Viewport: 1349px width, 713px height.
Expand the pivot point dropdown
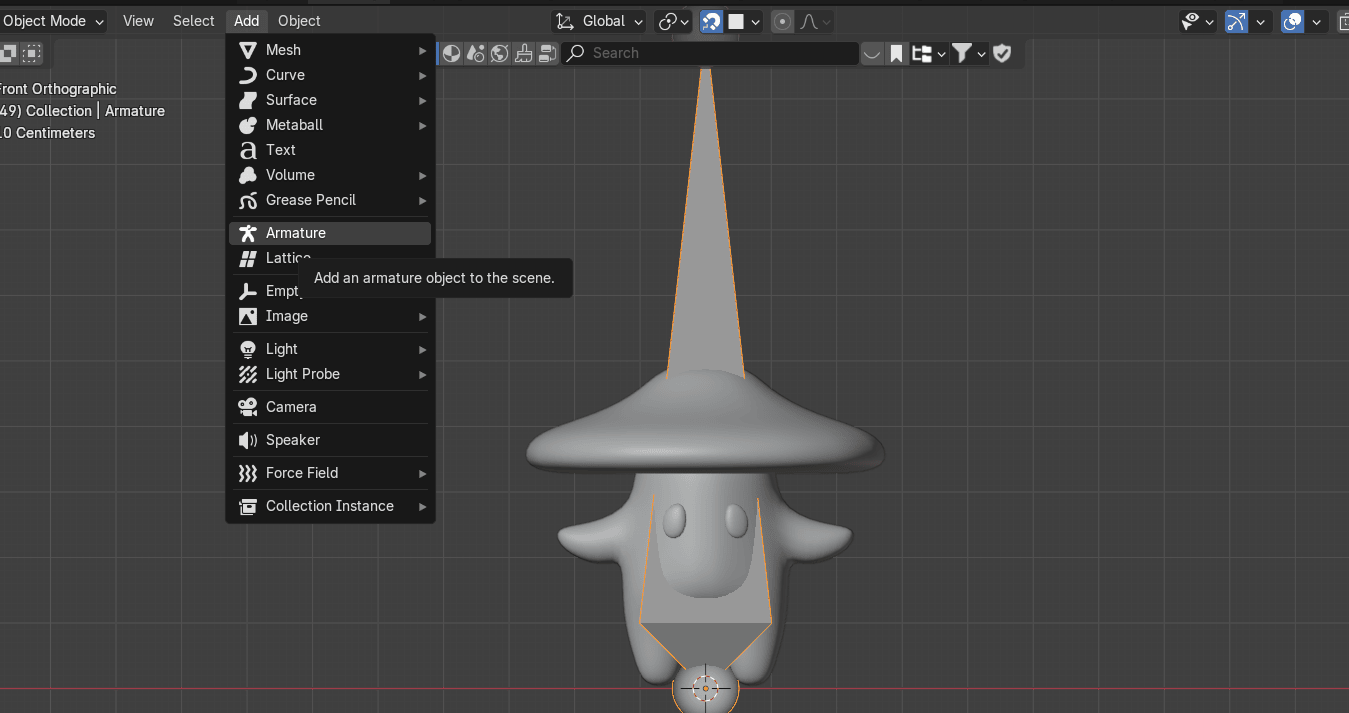point(673,21)
